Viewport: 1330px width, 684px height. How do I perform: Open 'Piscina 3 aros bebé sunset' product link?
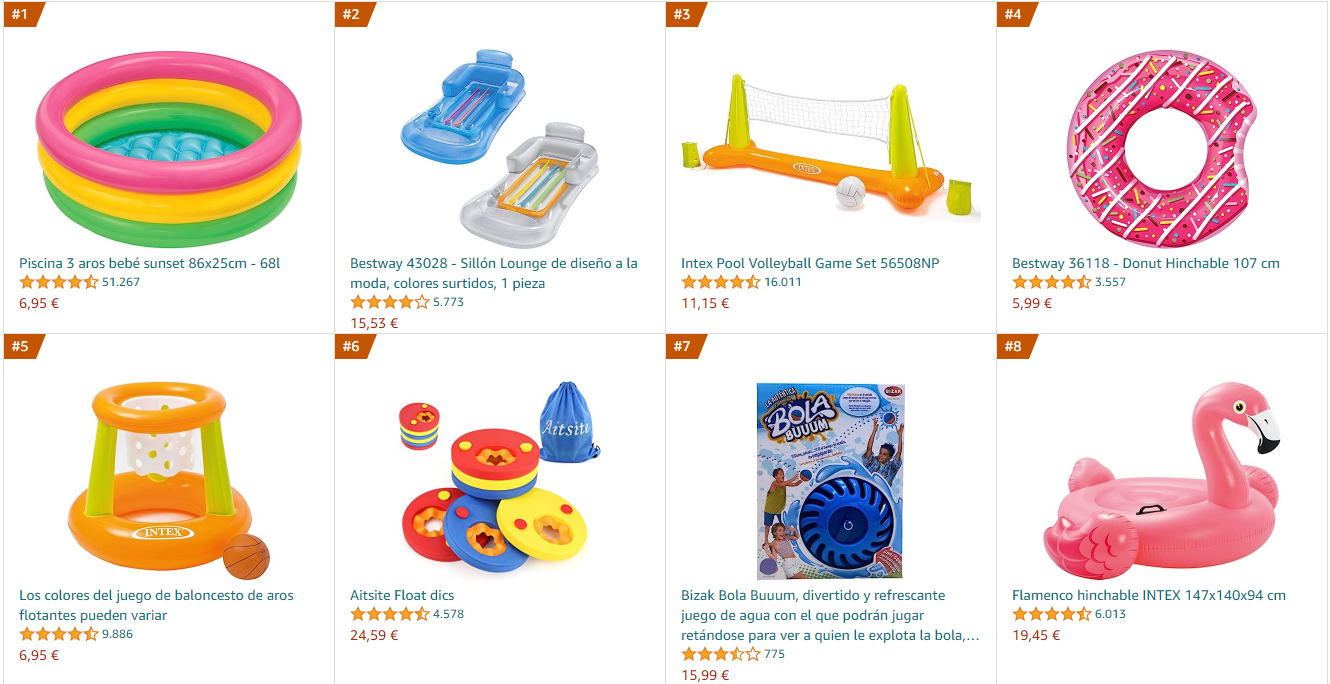[149, 263]
